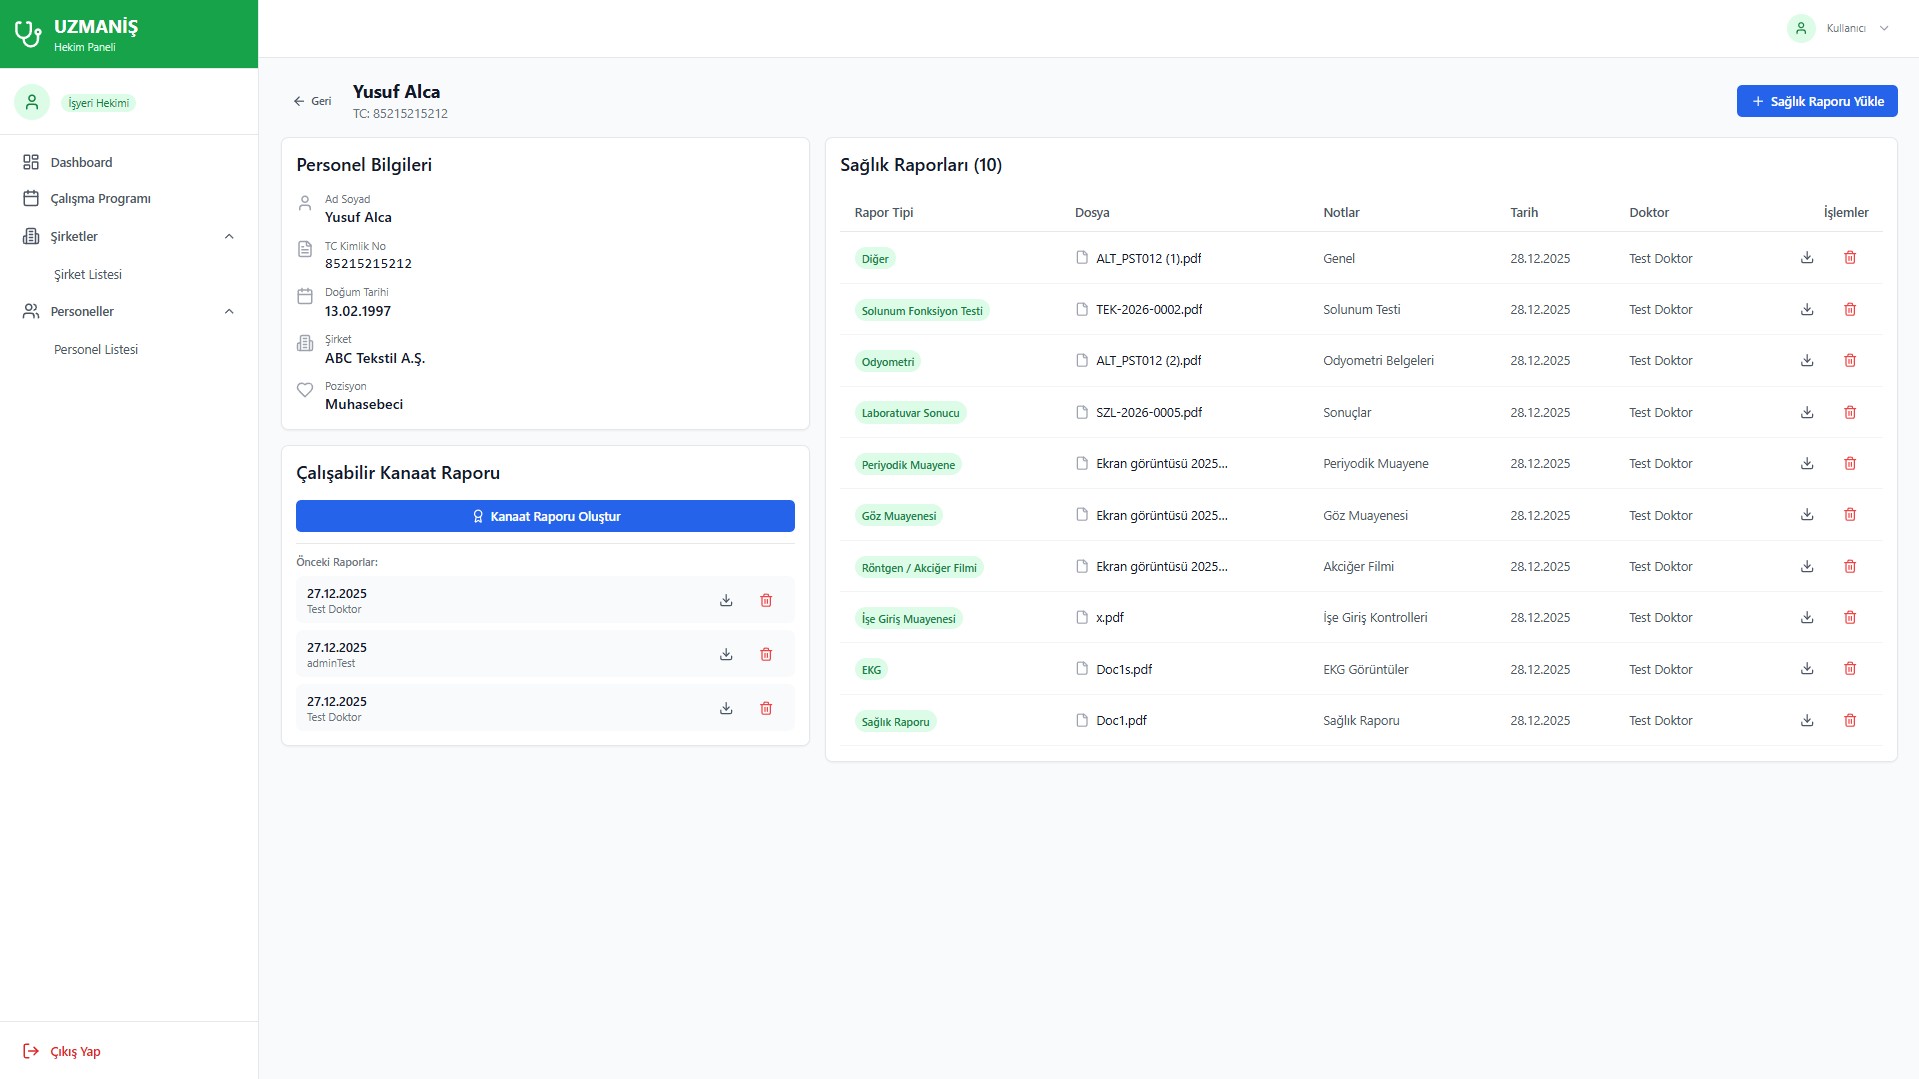1919x1079 pixels.
Task: Delete the first previous kanaat report
Action: pos(766,601)
